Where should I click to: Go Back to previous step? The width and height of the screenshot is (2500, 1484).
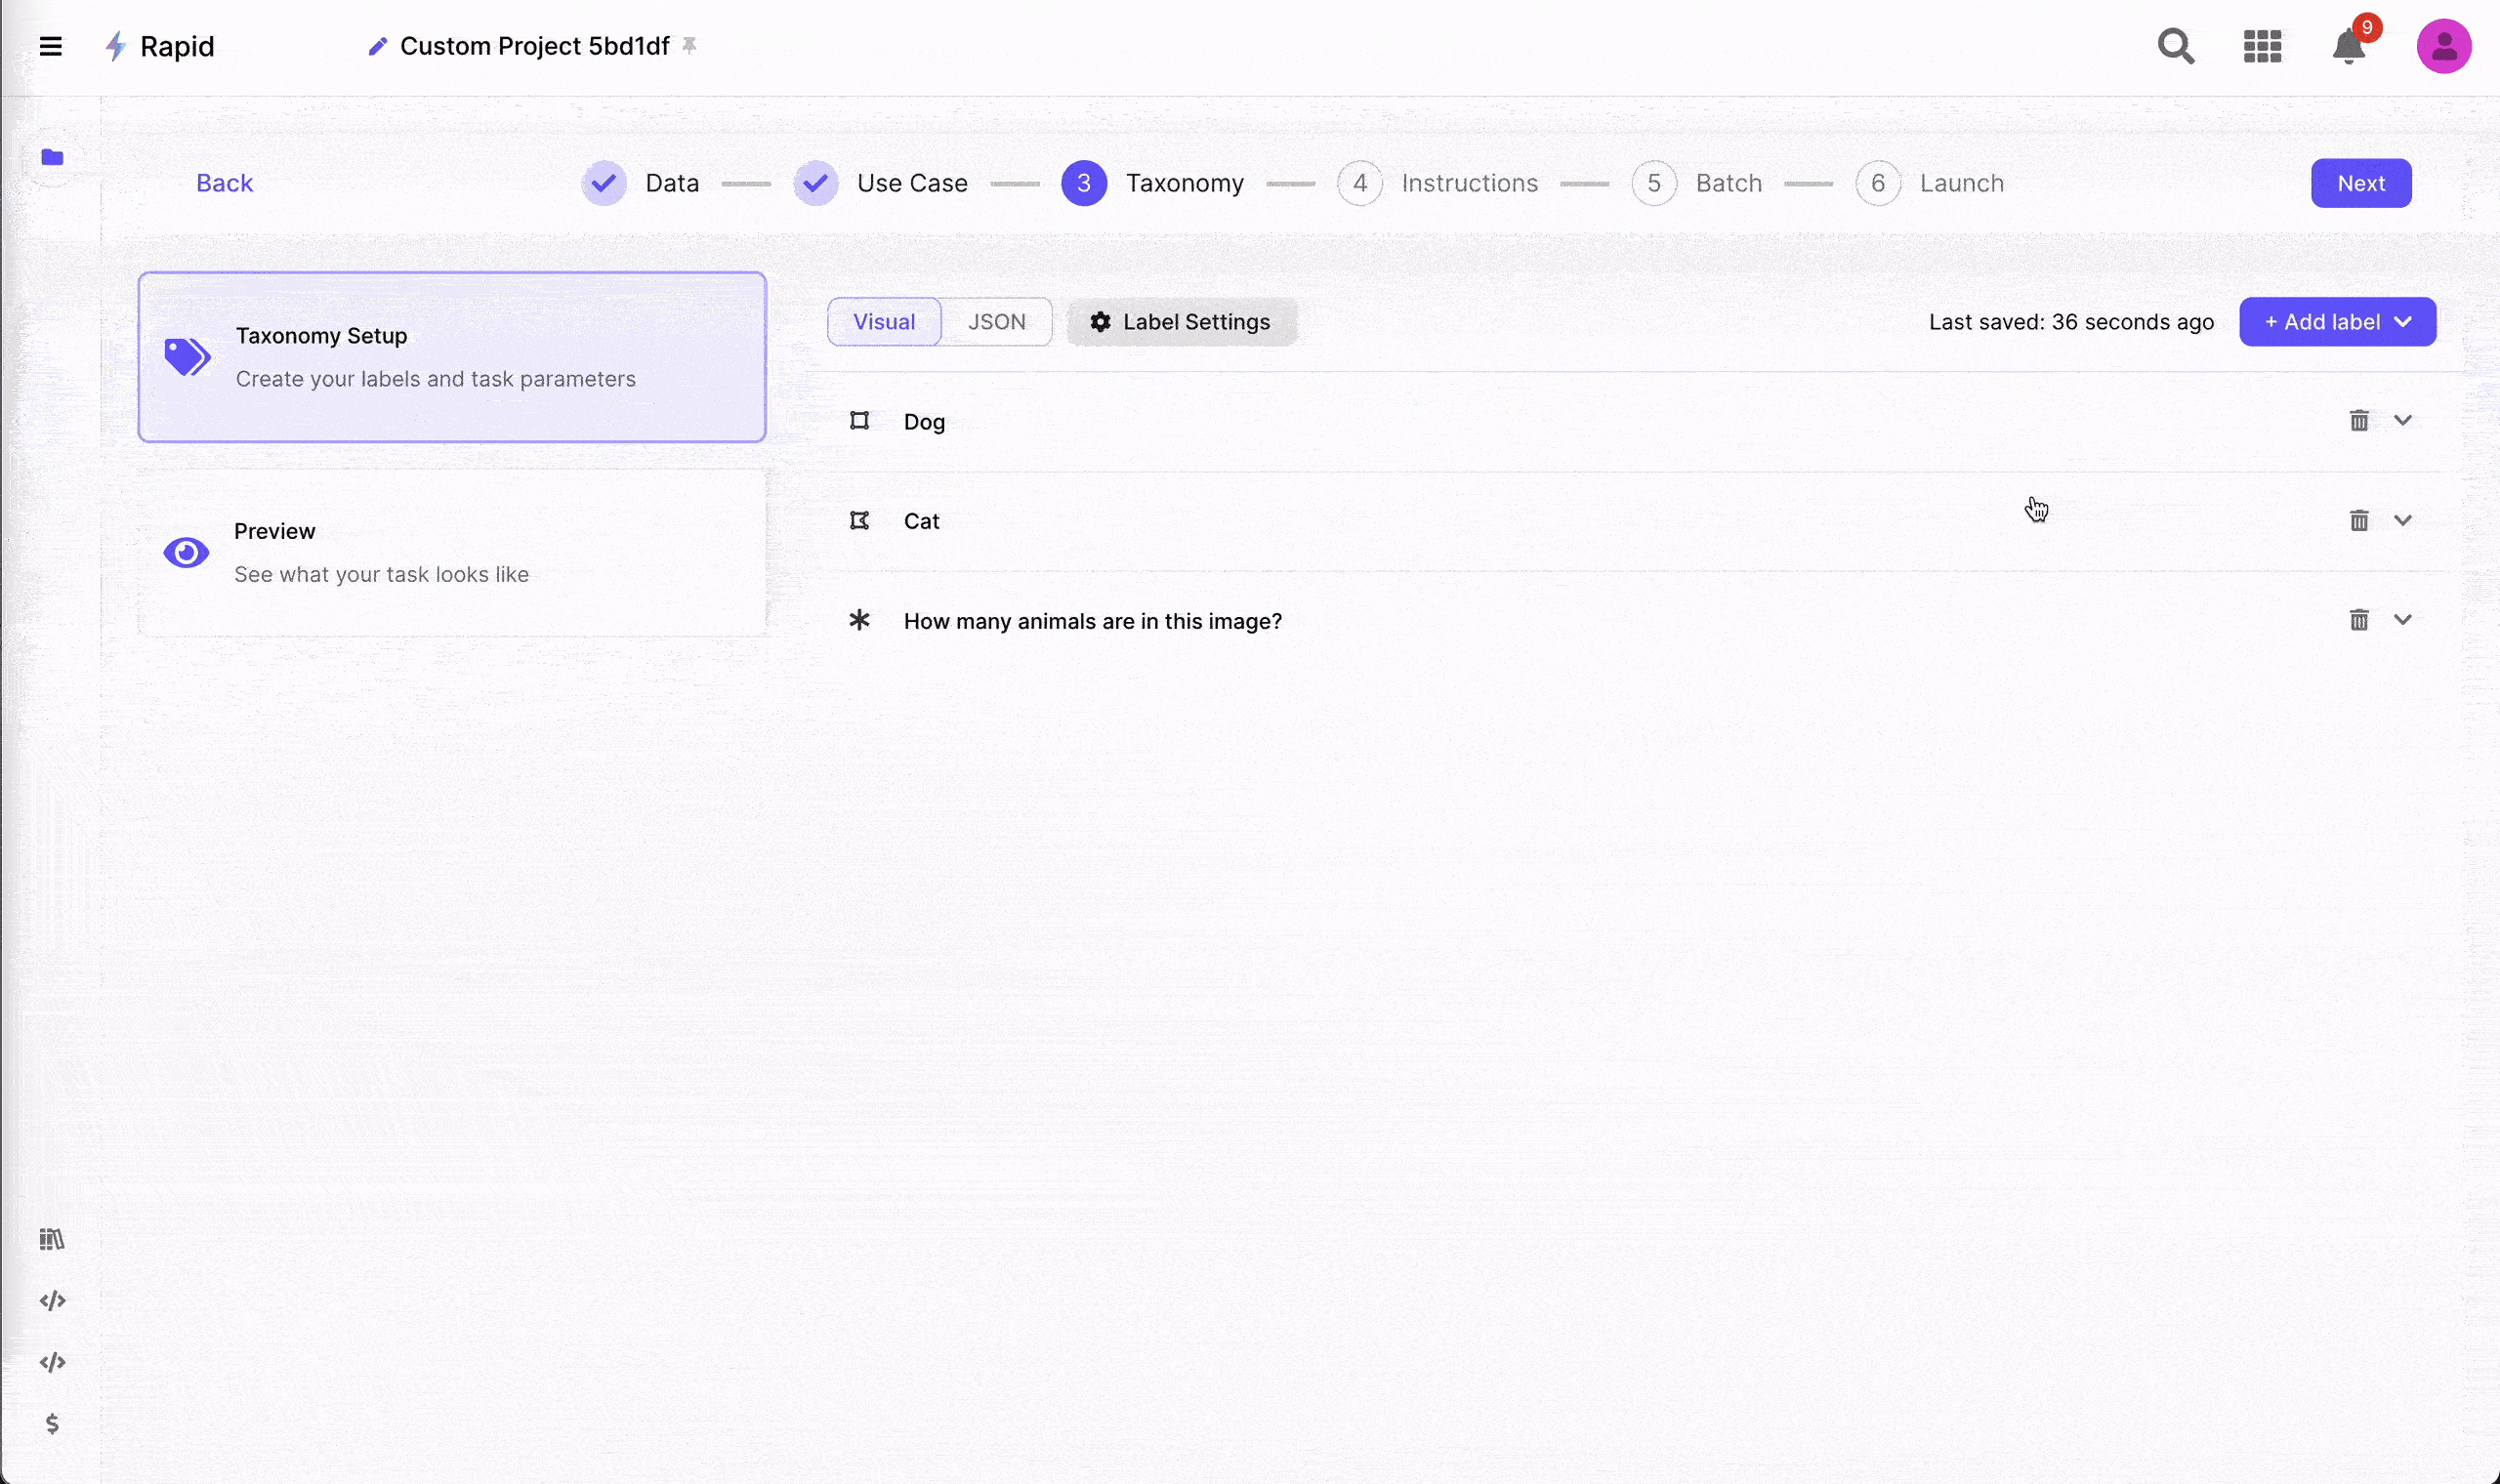coord(224,183)
